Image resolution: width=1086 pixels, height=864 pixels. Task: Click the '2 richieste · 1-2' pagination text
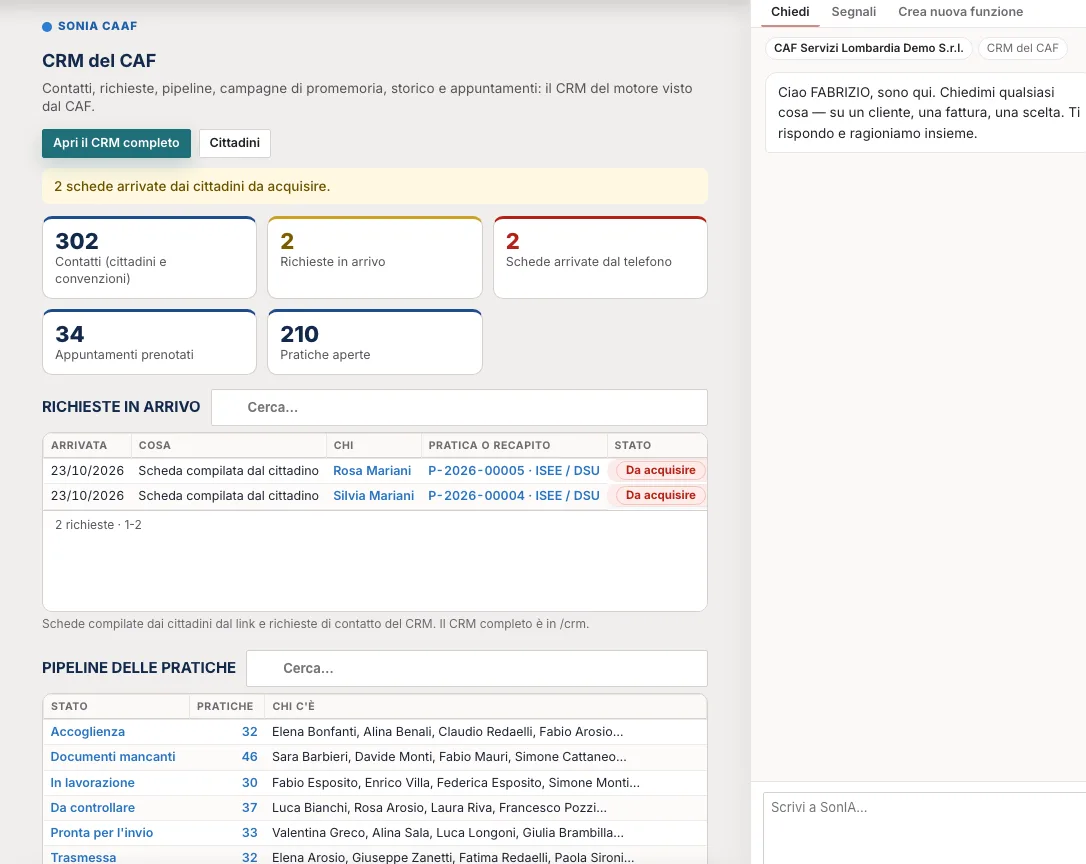pos(98,524)
